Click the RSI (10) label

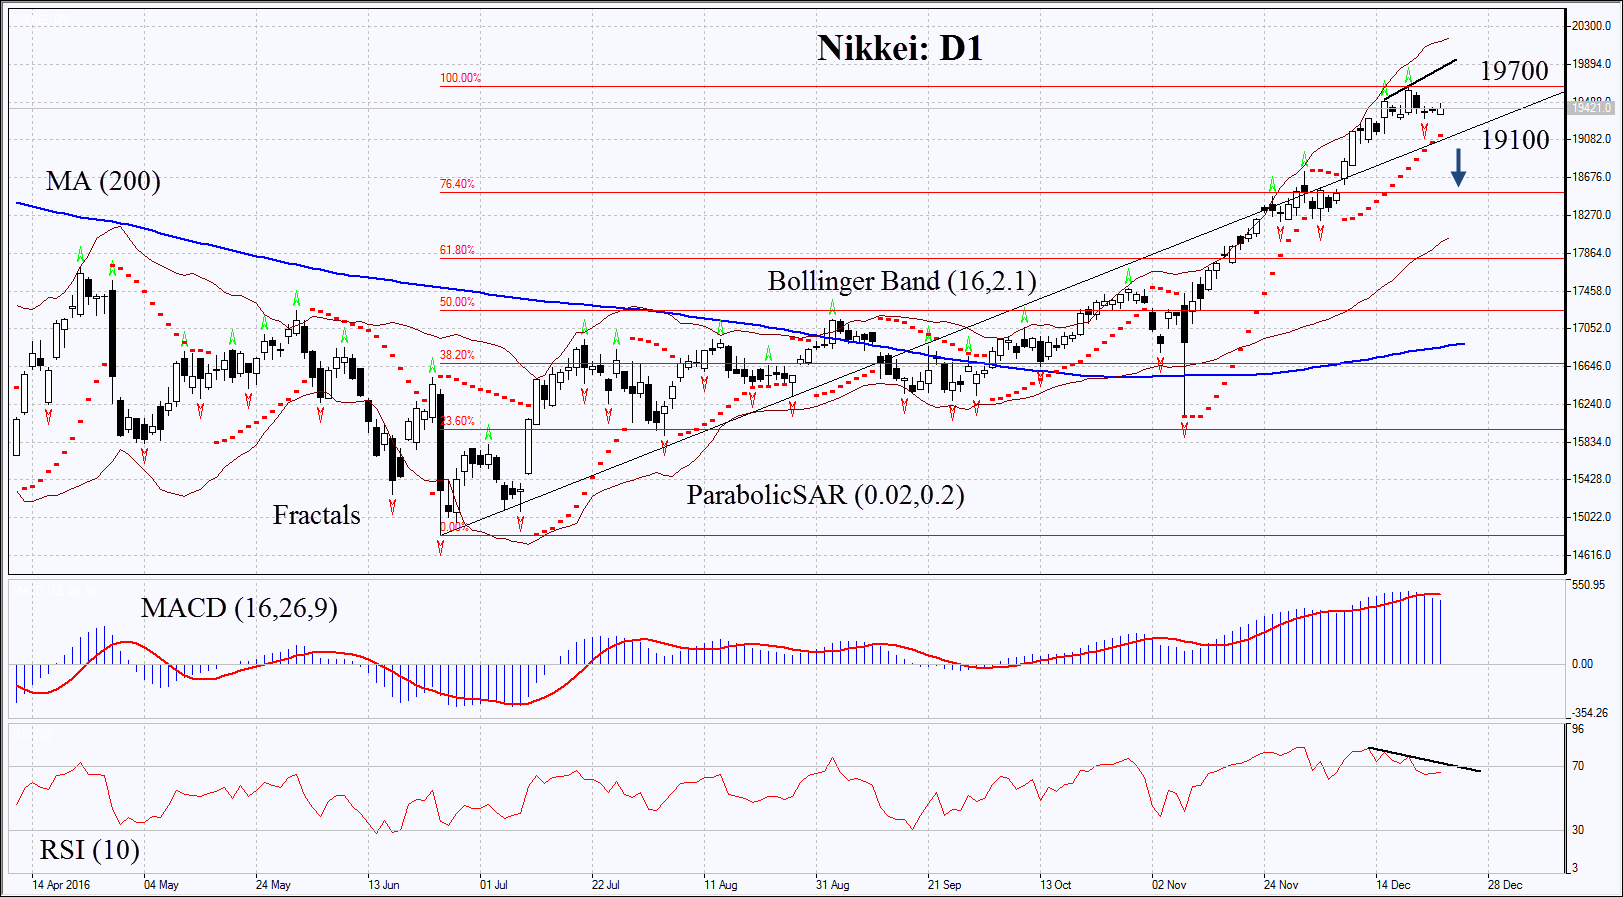(x=89, y=850)
